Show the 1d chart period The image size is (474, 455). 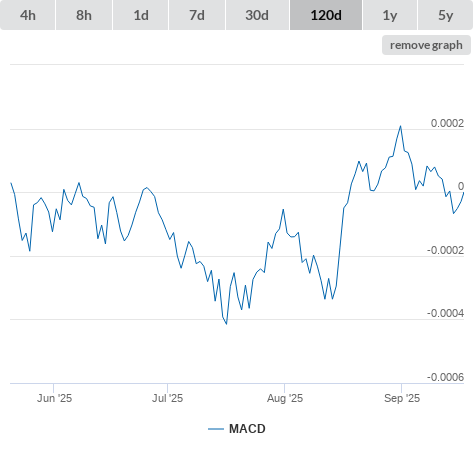(x=141, y=15)
